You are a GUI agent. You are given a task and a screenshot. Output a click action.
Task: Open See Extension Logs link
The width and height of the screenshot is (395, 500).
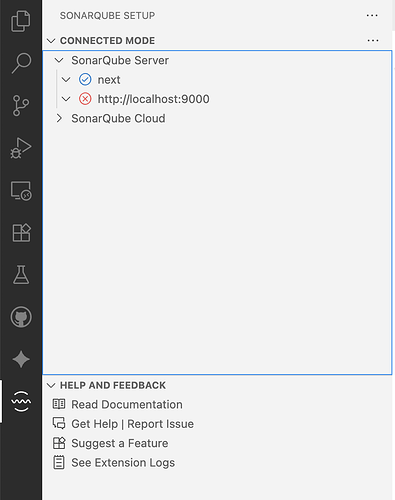pyautogui.click(x=123, y=462)
